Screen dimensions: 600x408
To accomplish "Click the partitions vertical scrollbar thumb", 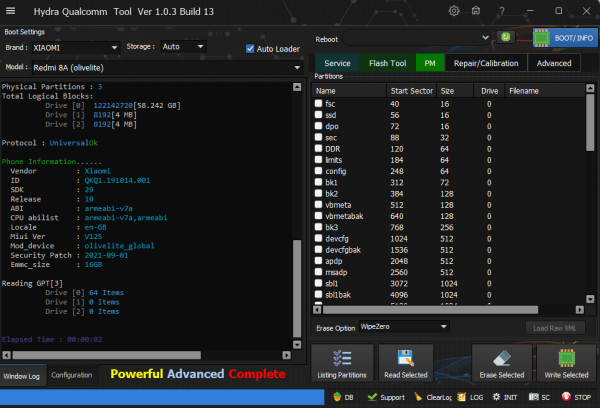I will [590, 122].
